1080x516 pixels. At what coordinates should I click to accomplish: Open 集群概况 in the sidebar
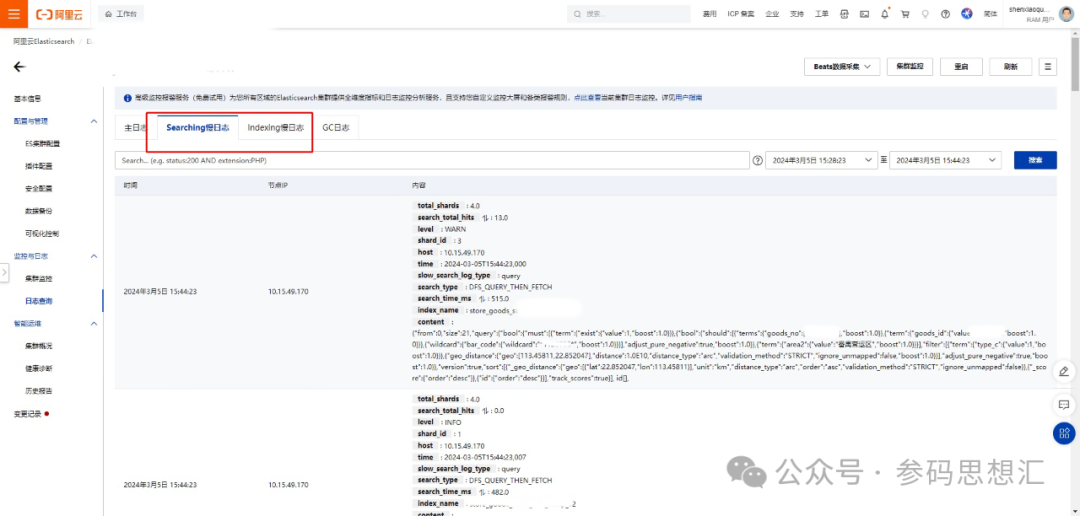39,346
